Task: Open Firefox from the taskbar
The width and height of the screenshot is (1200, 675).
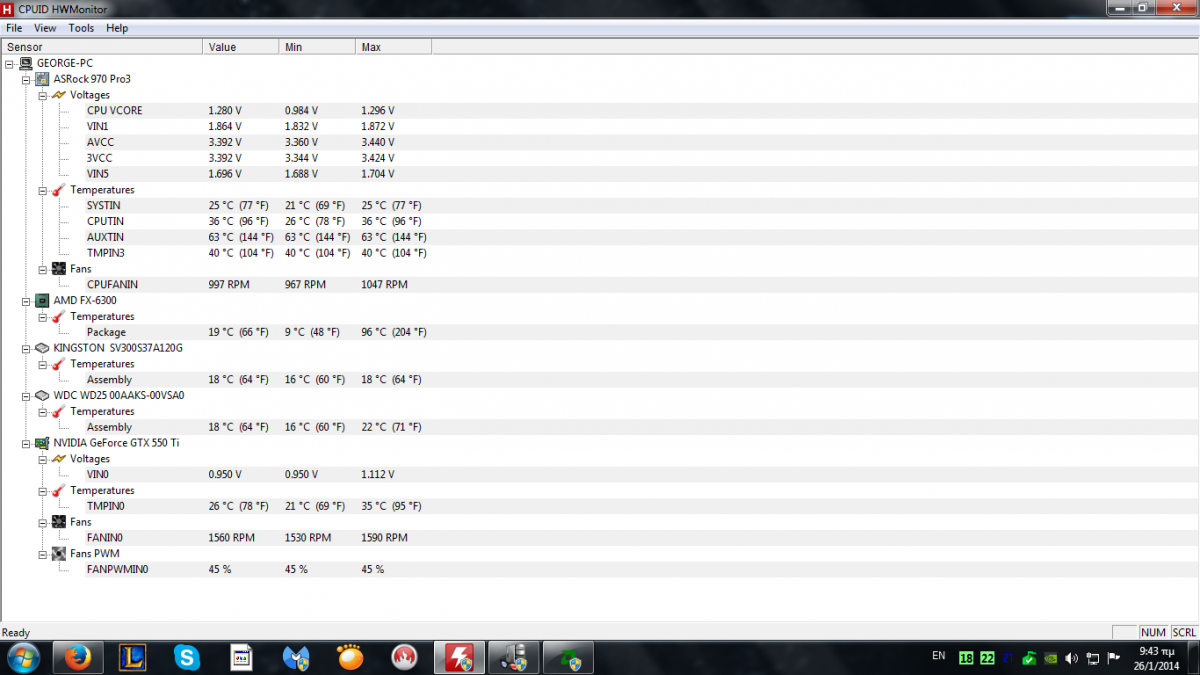Action: 77,657
